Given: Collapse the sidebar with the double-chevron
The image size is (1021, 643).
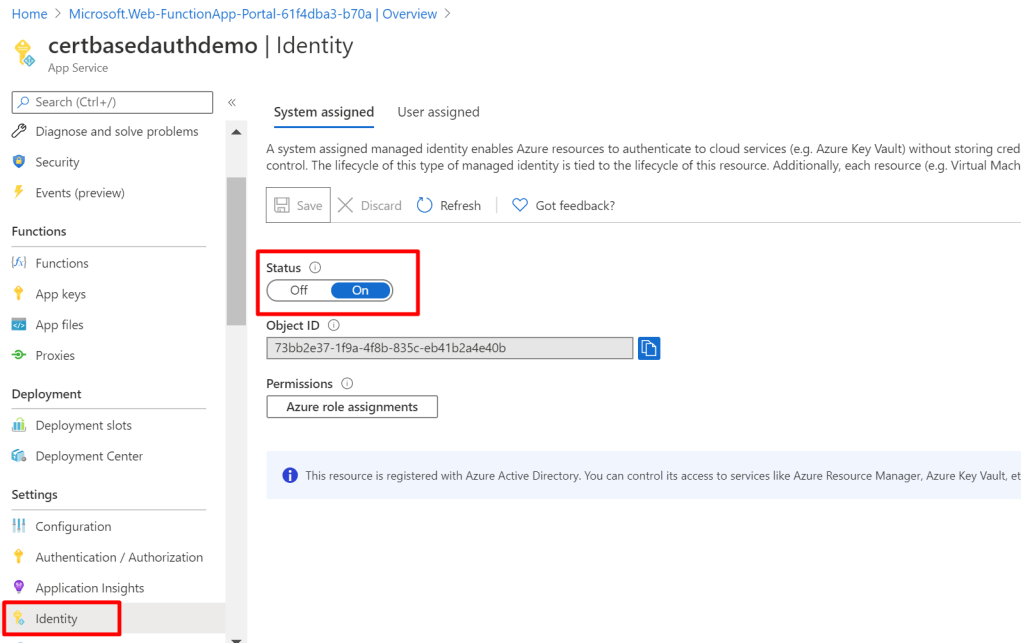Looking at the screenshot, I should tap(231, 102).
